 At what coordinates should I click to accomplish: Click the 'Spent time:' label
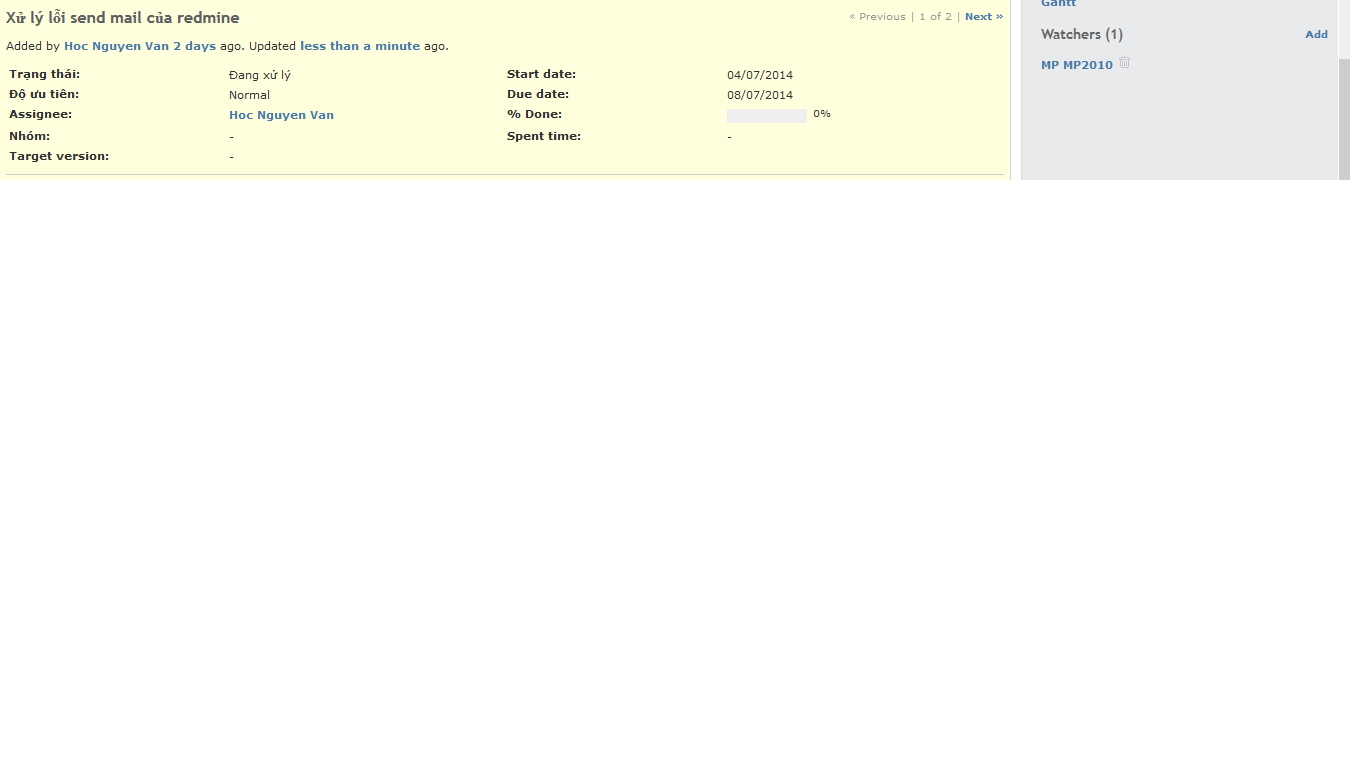(544, 136)
